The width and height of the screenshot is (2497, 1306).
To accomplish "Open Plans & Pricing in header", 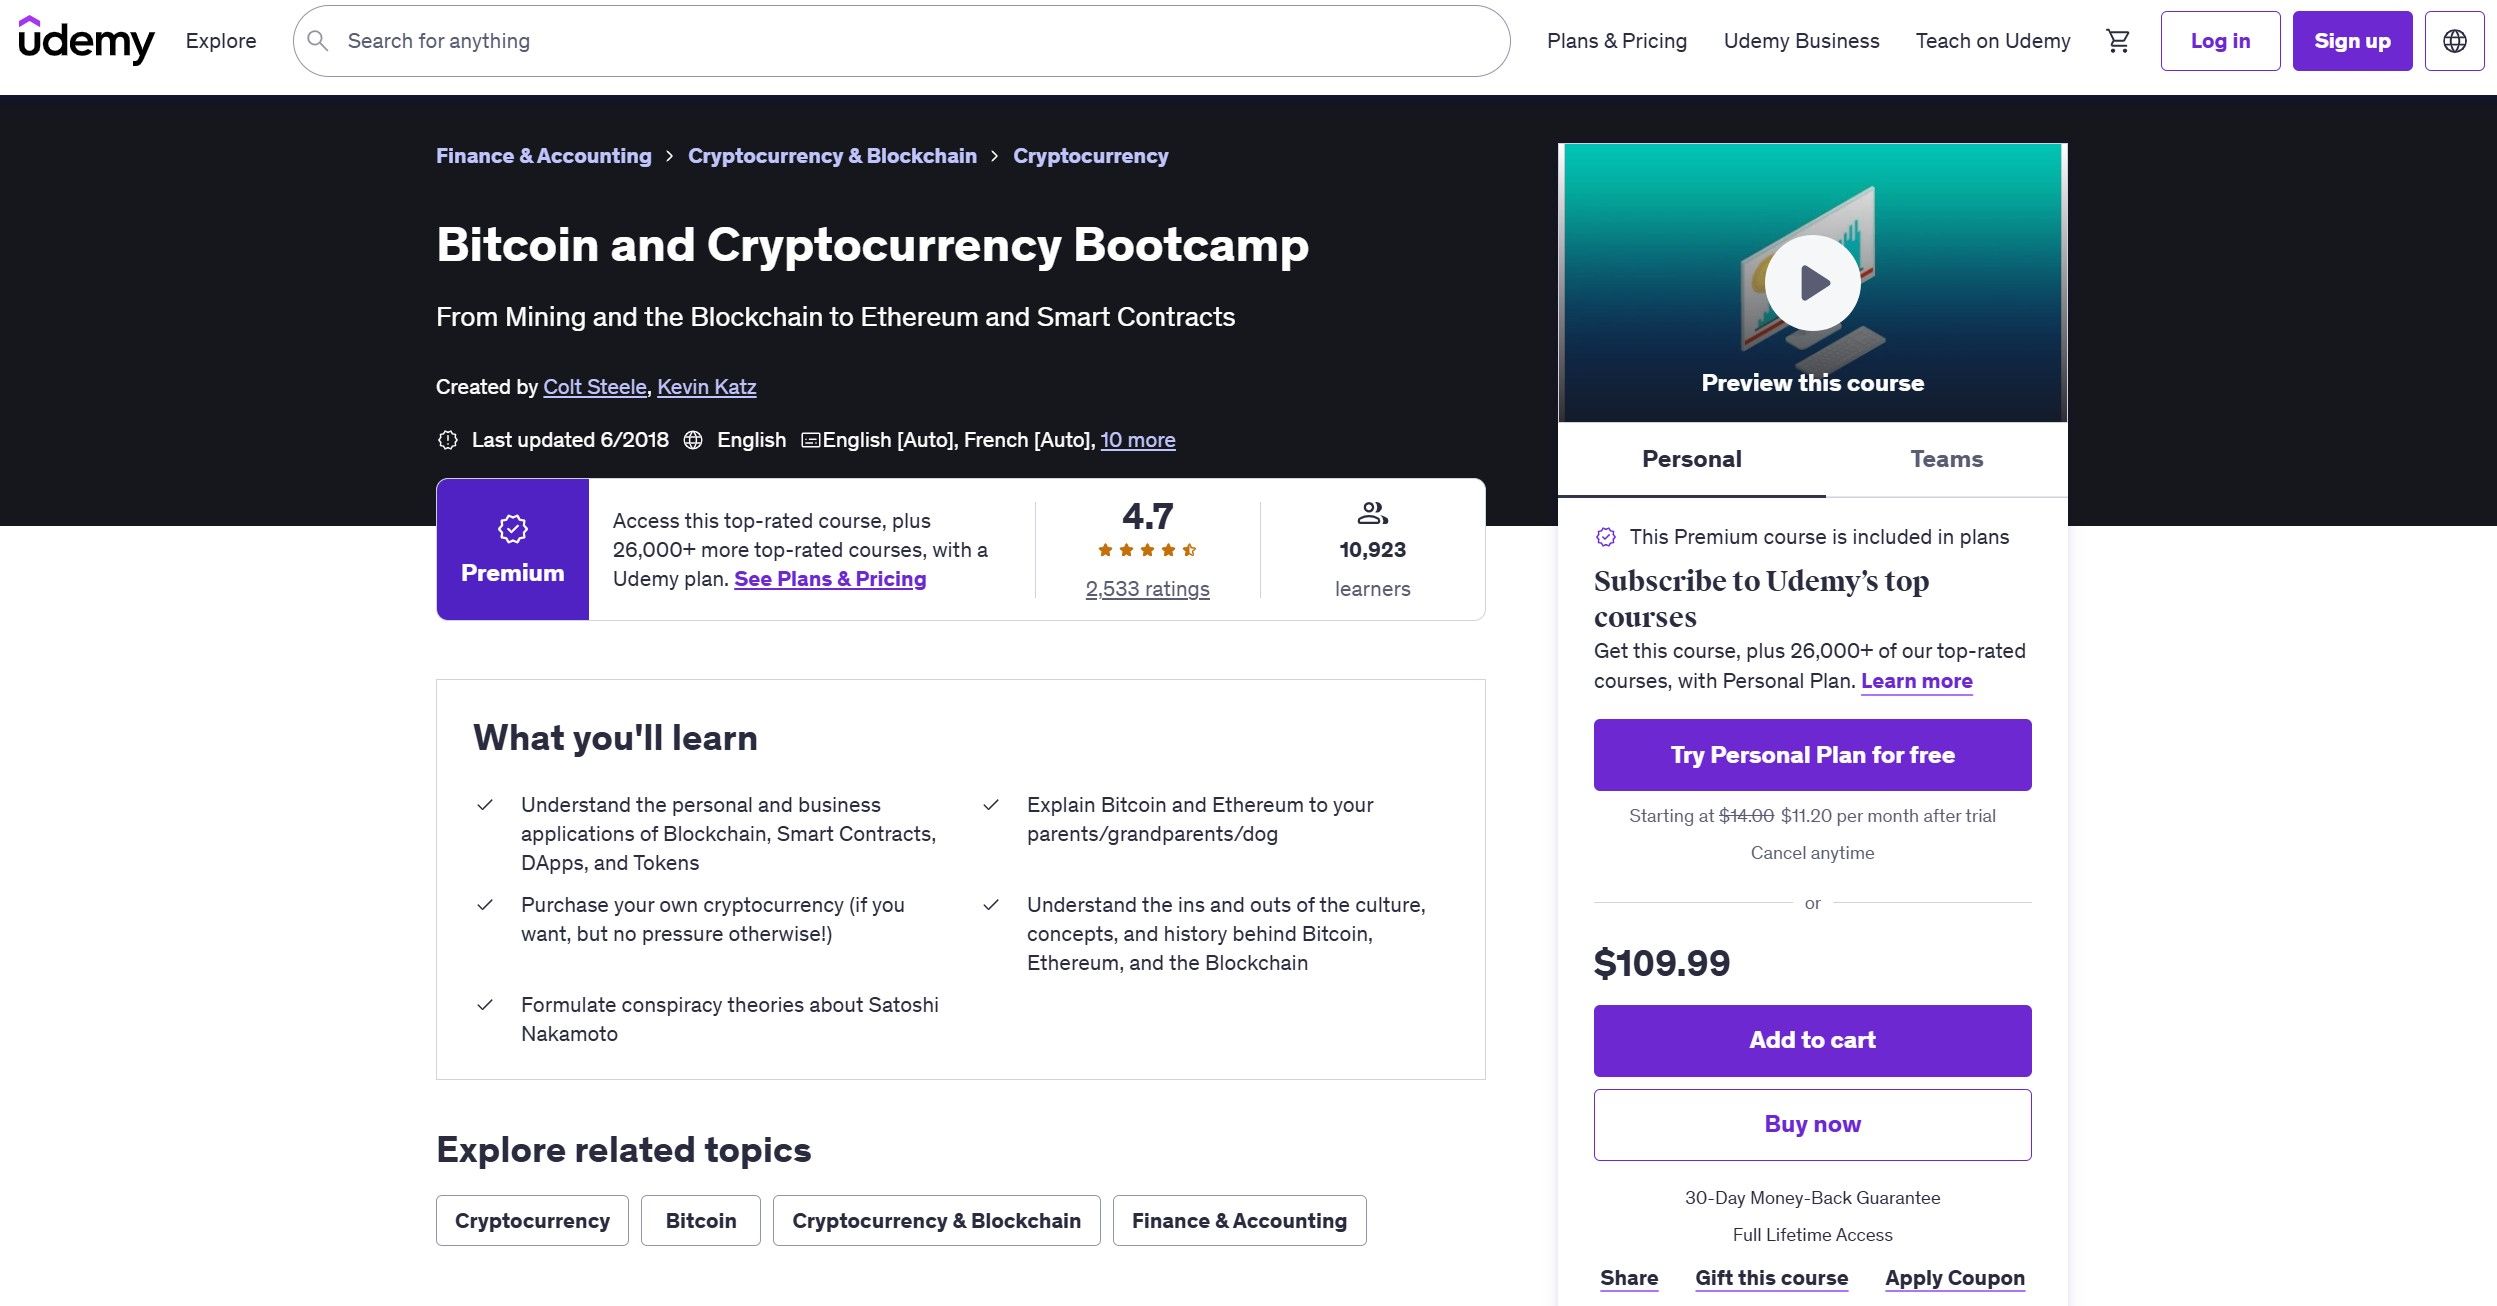I will [x=1616, y=41].
